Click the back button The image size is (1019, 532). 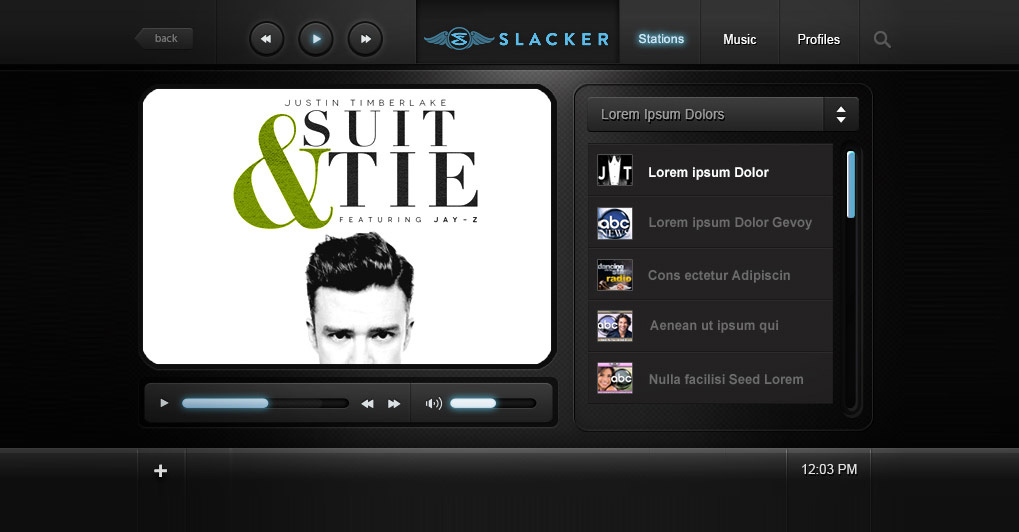[165, 38]
